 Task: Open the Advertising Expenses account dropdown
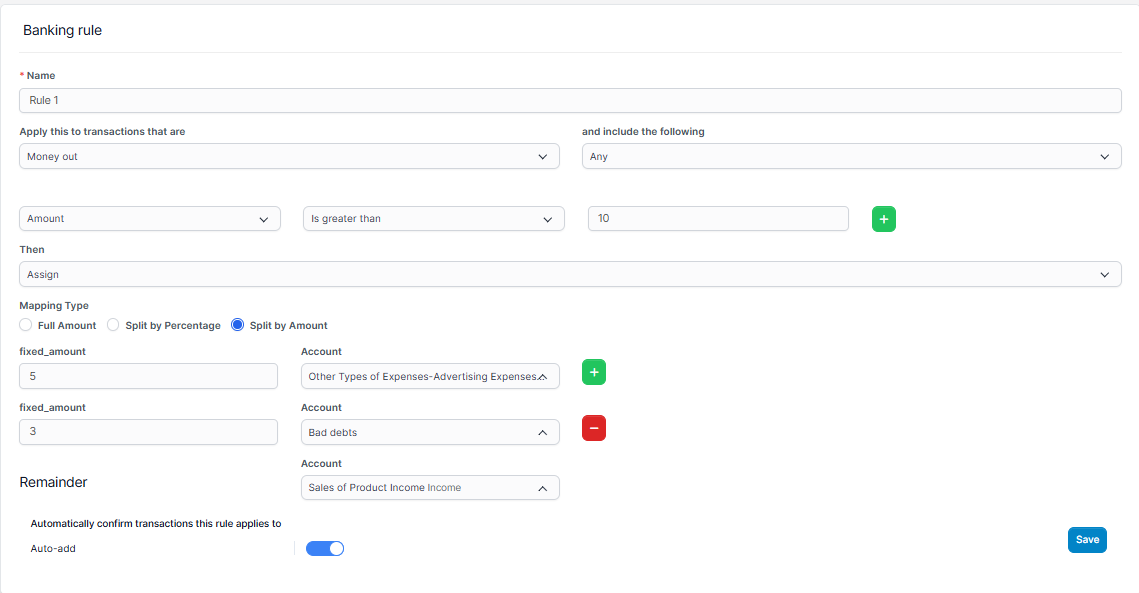click(x=430, y=376)
